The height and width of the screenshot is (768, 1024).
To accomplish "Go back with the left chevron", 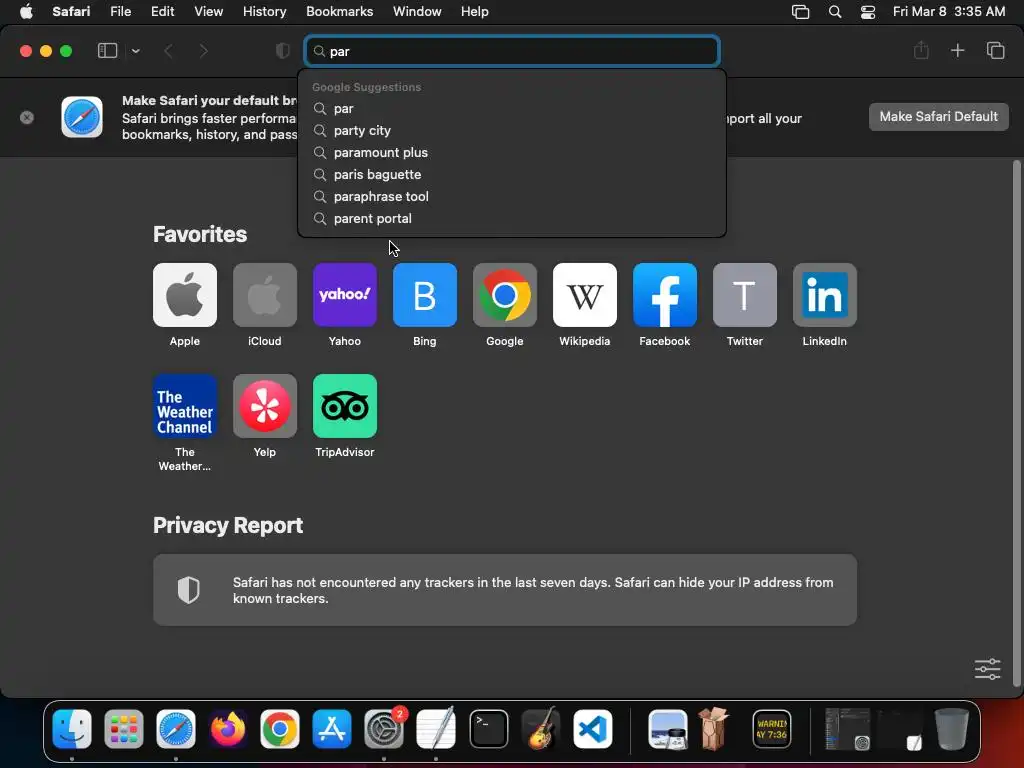I will point(168,51).
